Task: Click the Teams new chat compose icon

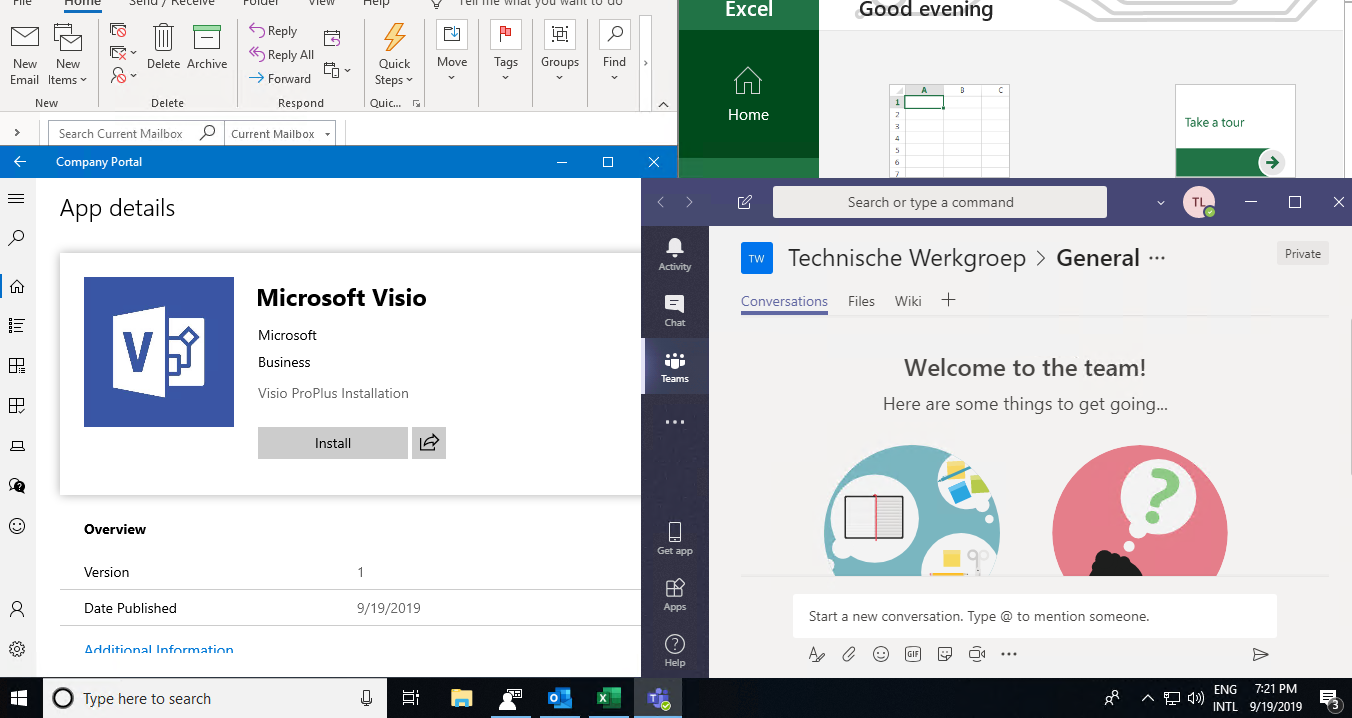Action: [x=744, y=202]
